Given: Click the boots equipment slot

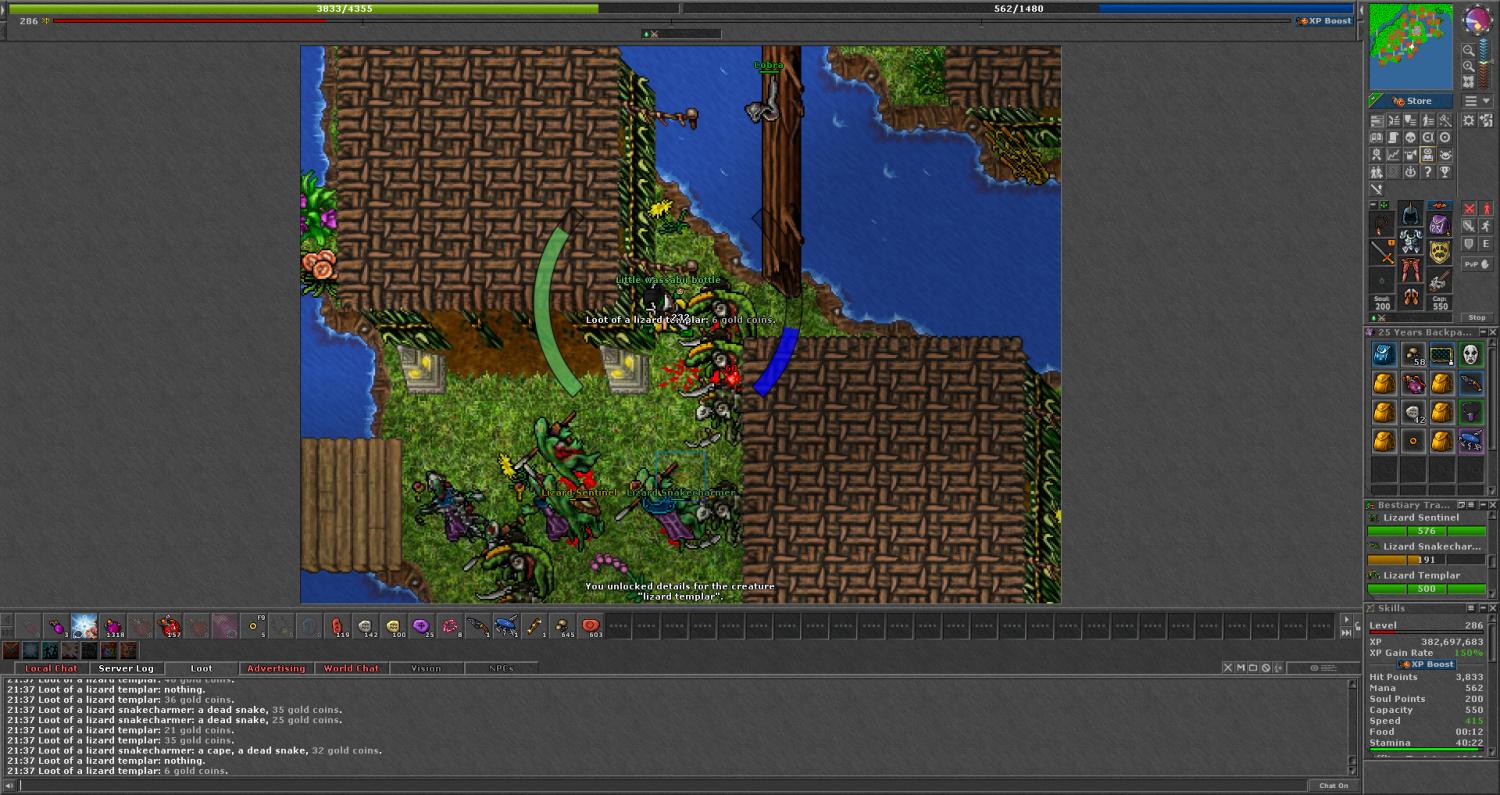Looking at the screenshot, I should pyautogui.click(x=1410, y=295).
